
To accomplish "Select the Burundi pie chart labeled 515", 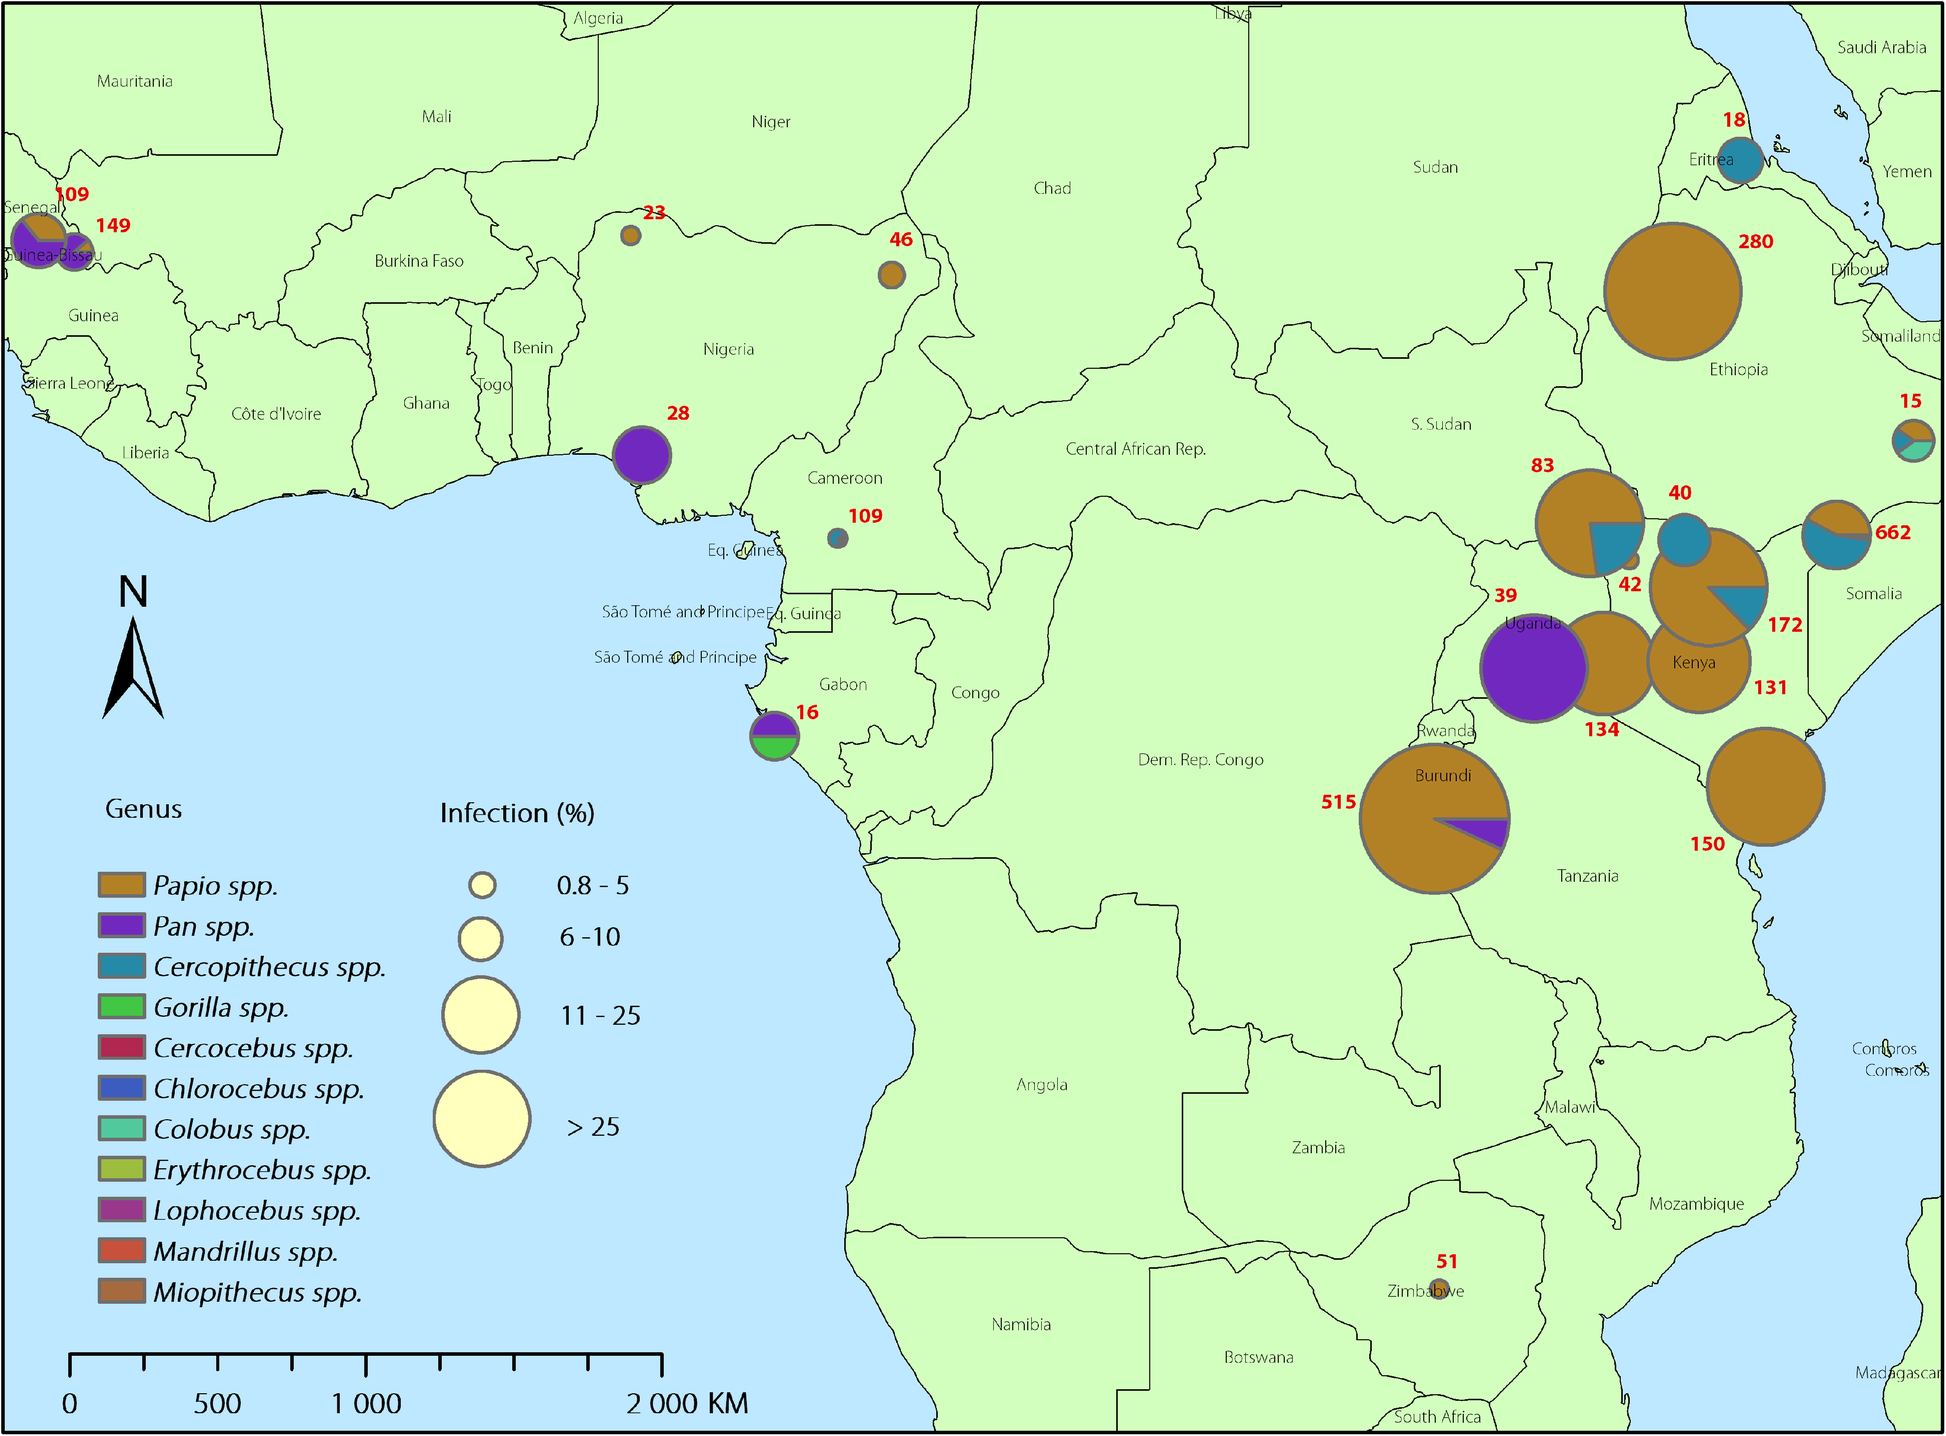I will [1435, 818].
